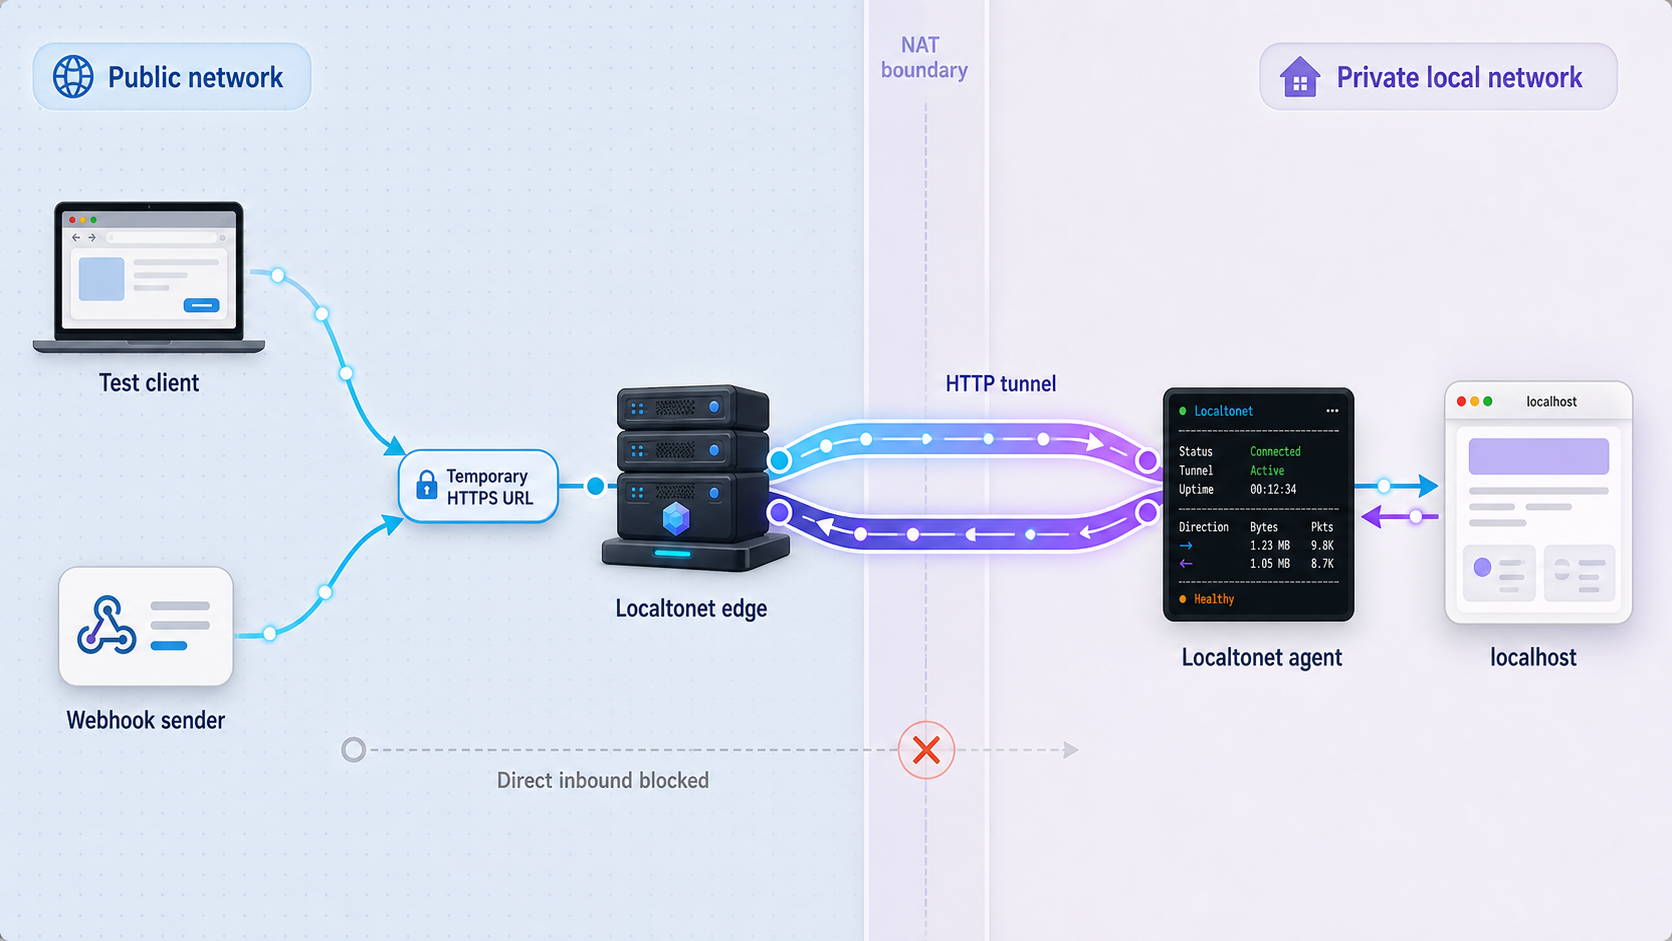Screen dimensions: 1672x941
Task: Click the 'Webhook sender' caption
Action: (x=146, y=720)
